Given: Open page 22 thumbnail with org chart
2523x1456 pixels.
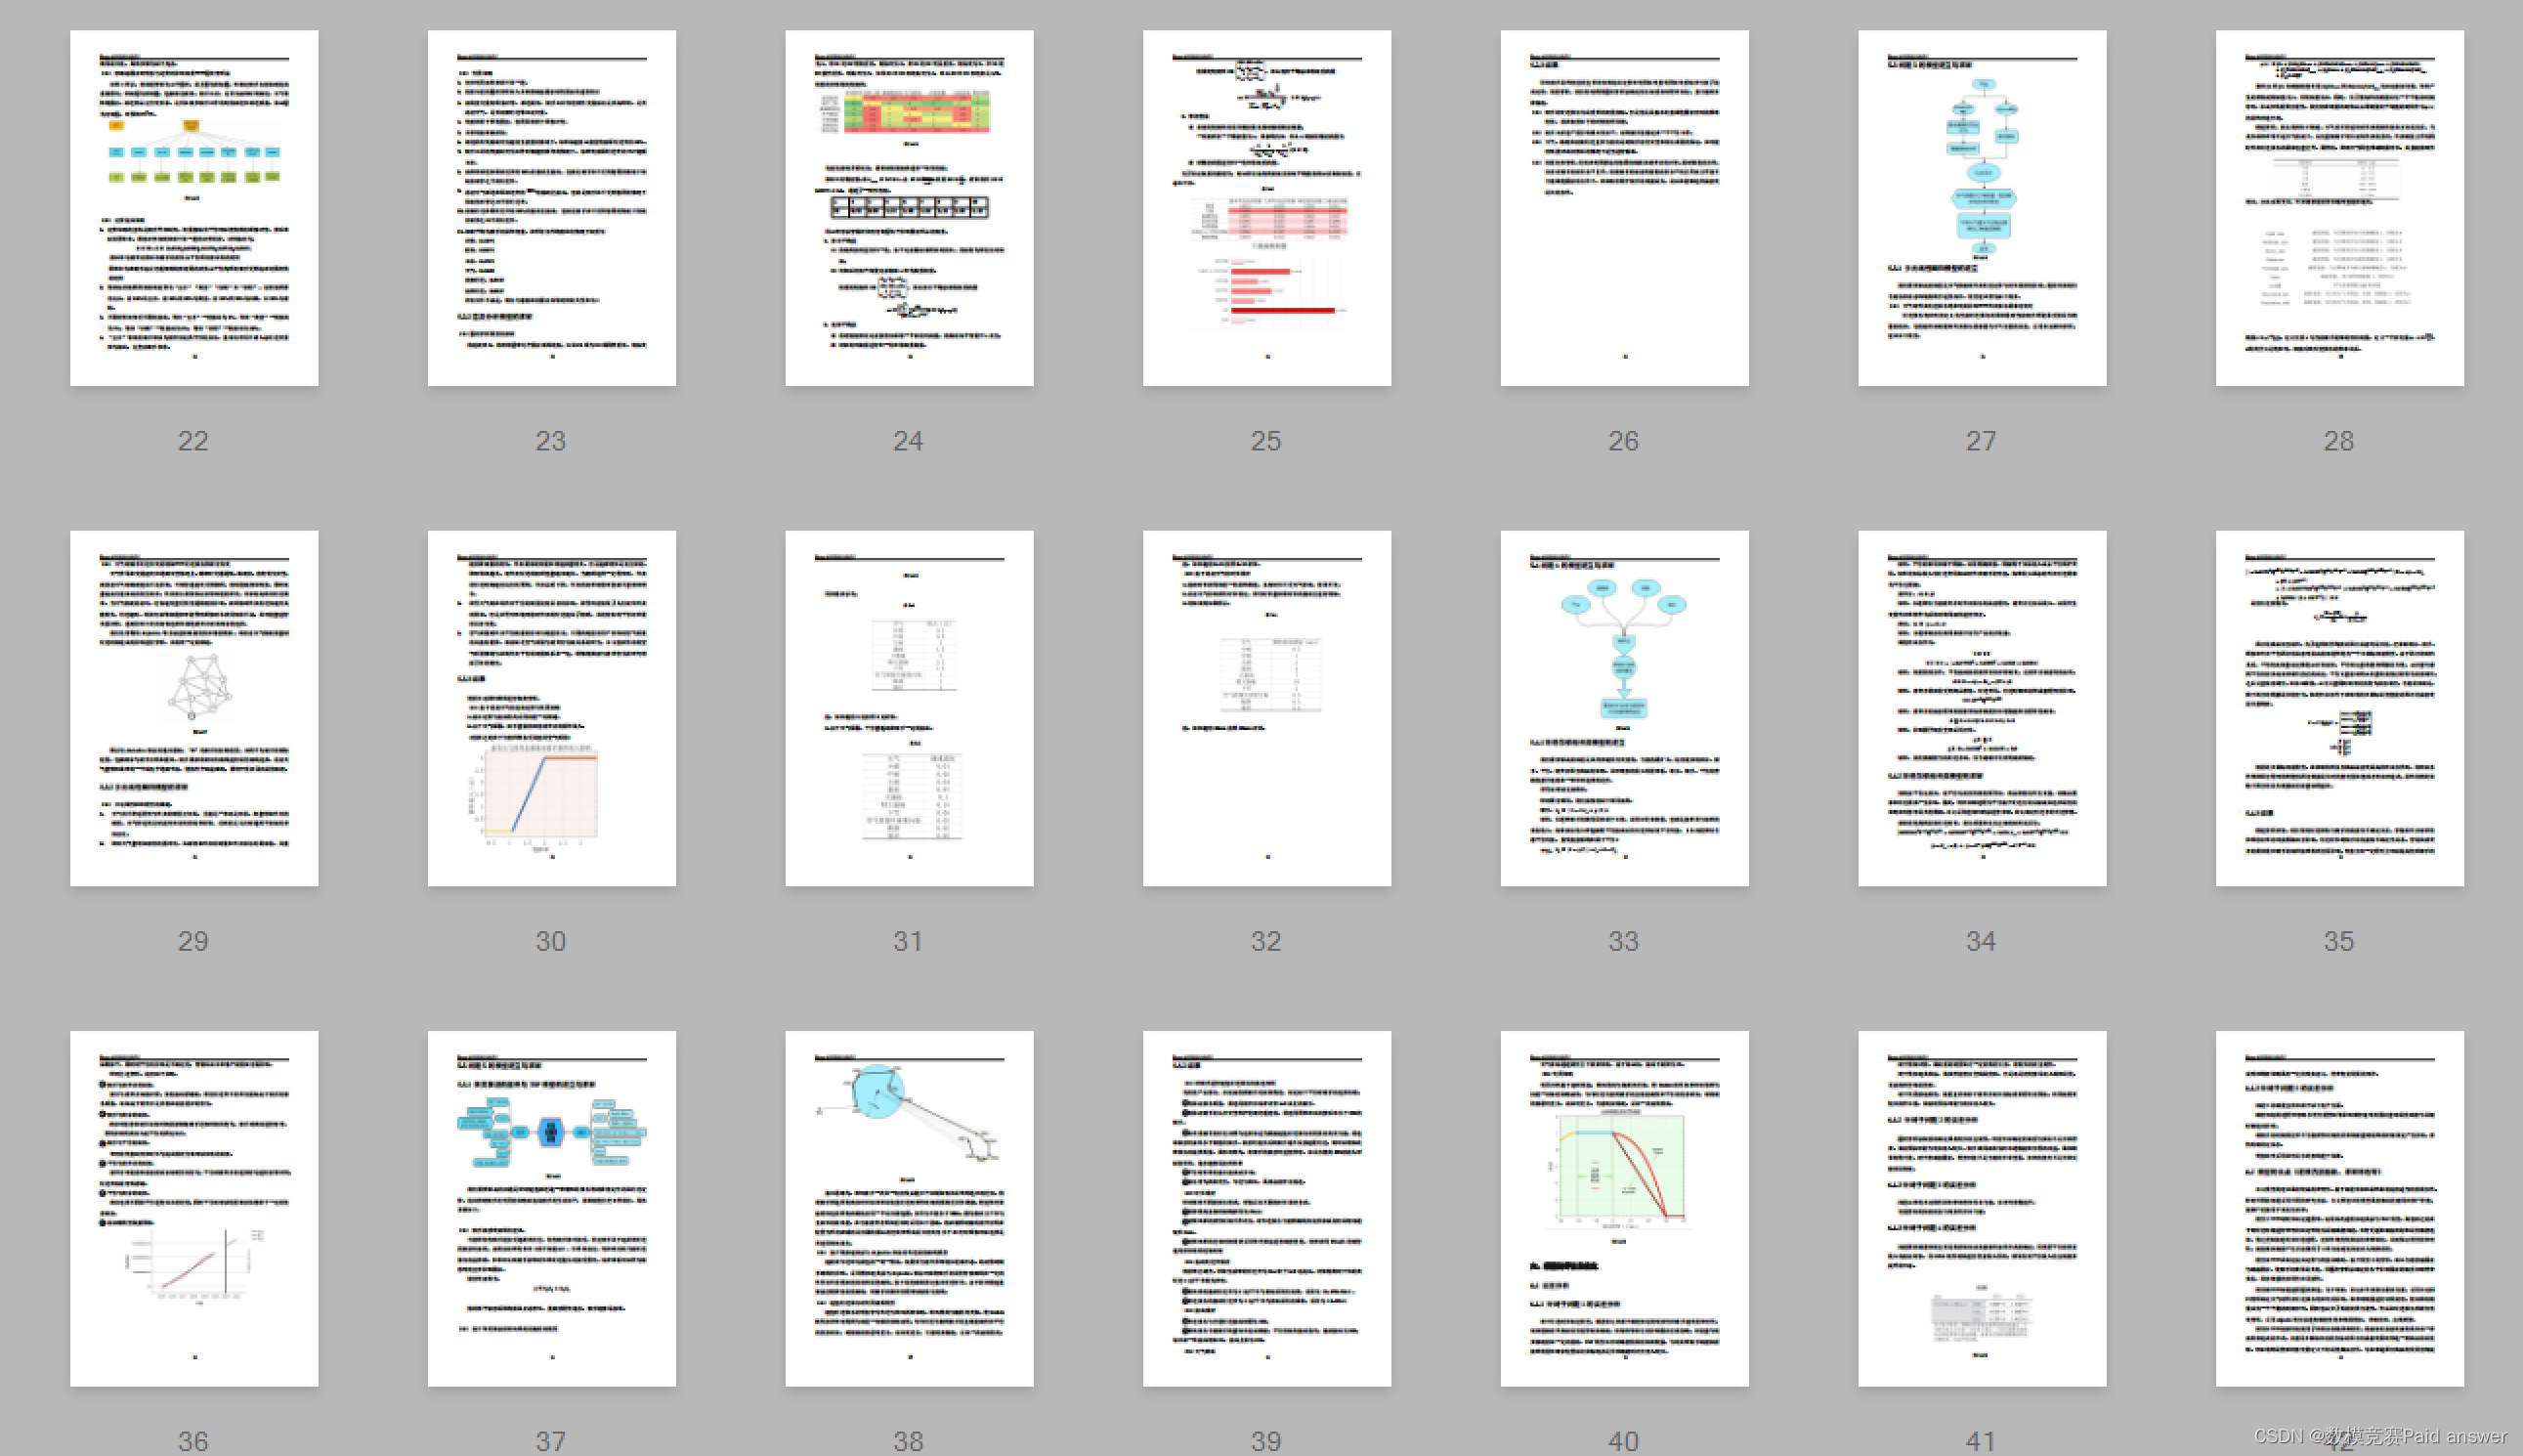Looking at the screenshot, I should tap(194, 208).
